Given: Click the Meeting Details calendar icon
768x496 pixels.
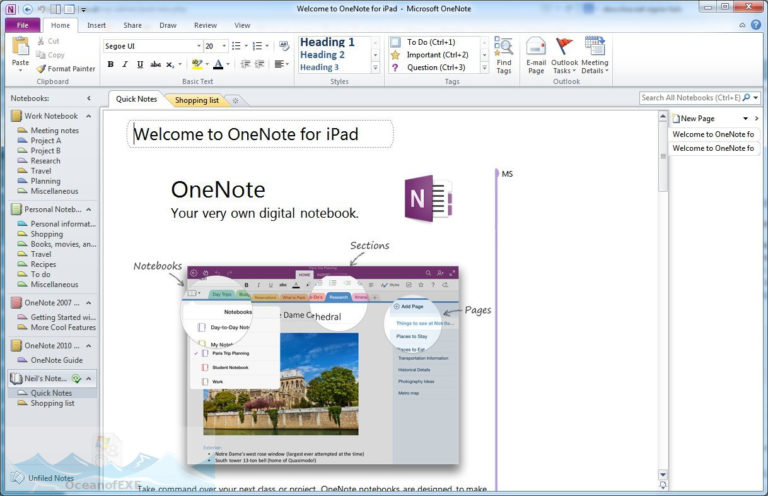Looking at the screenshot, I should click(x=595, y=47).
